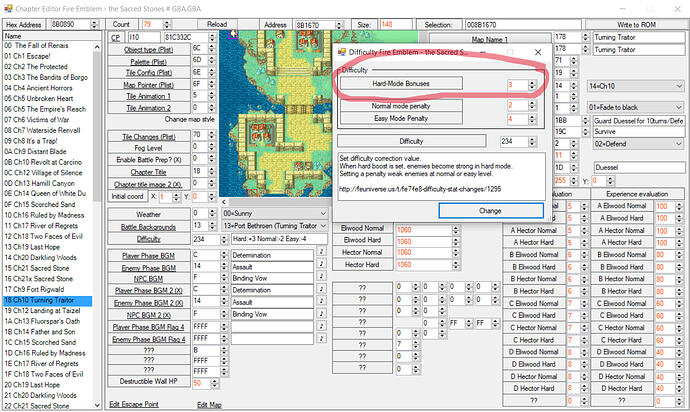
Task: Click the Selection field 008B1670
Action: pyautogui.click(x=523, y=25)
